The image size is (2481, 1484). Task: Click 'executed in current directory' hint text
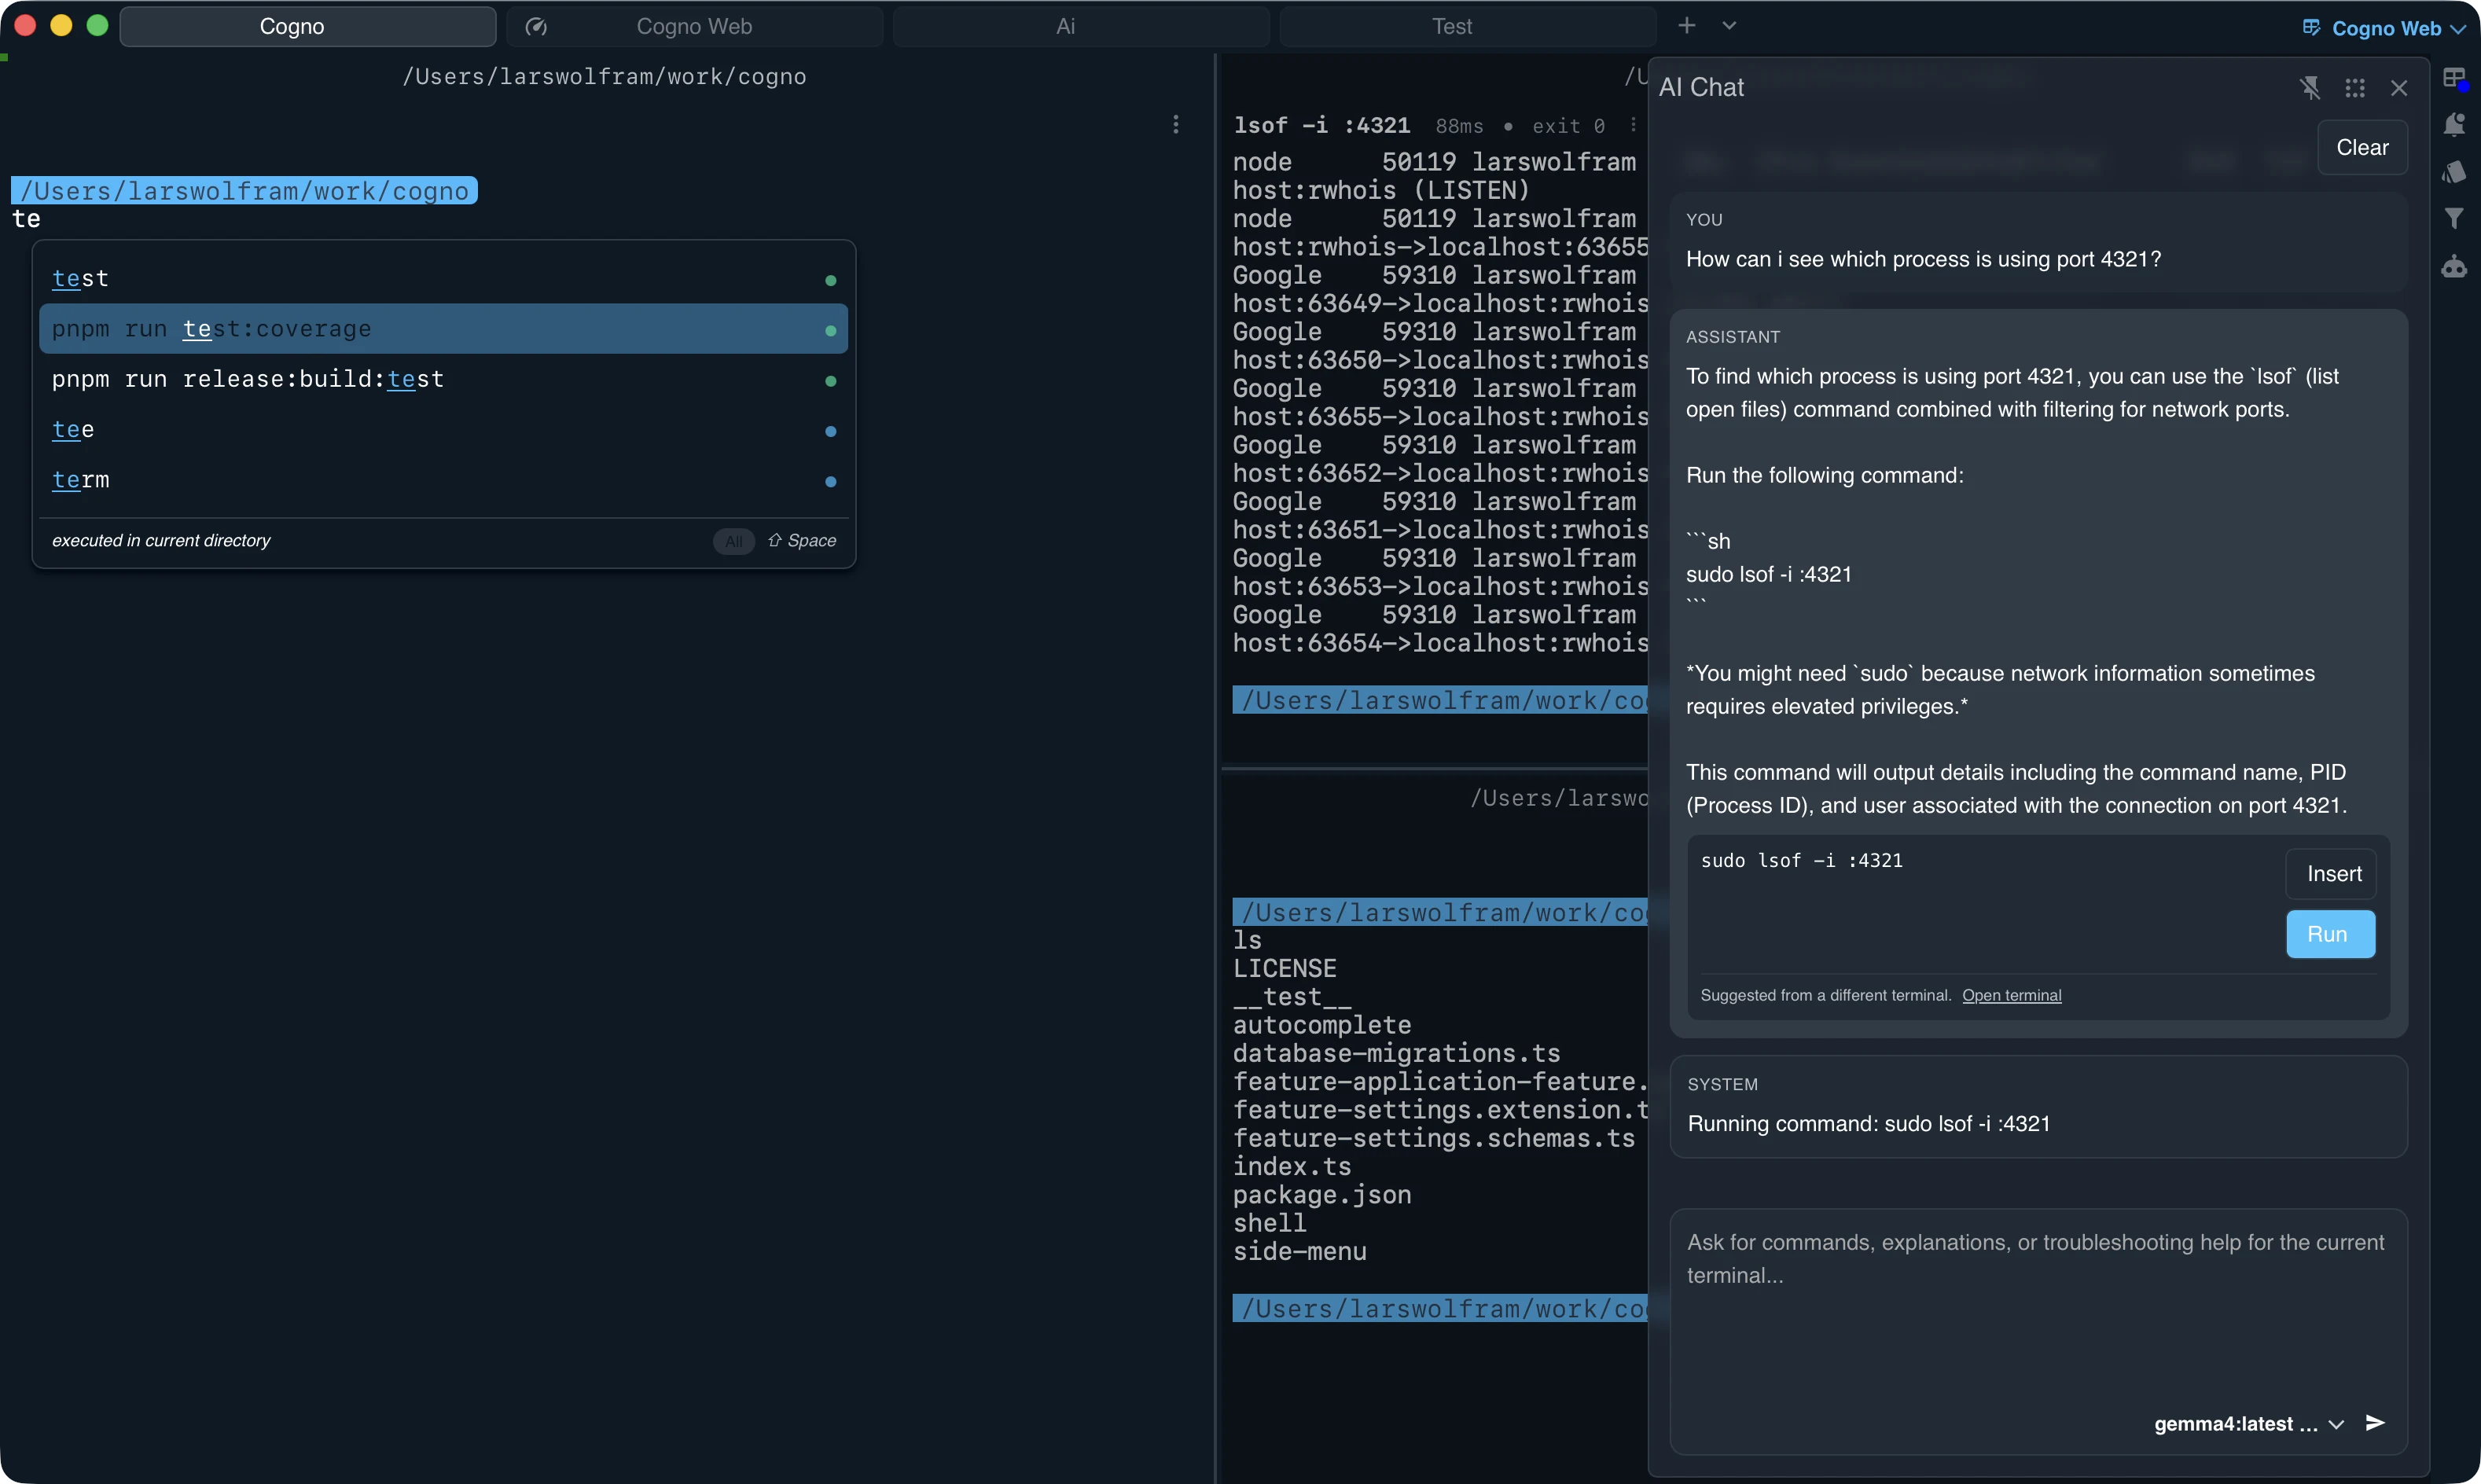[161, 541]
